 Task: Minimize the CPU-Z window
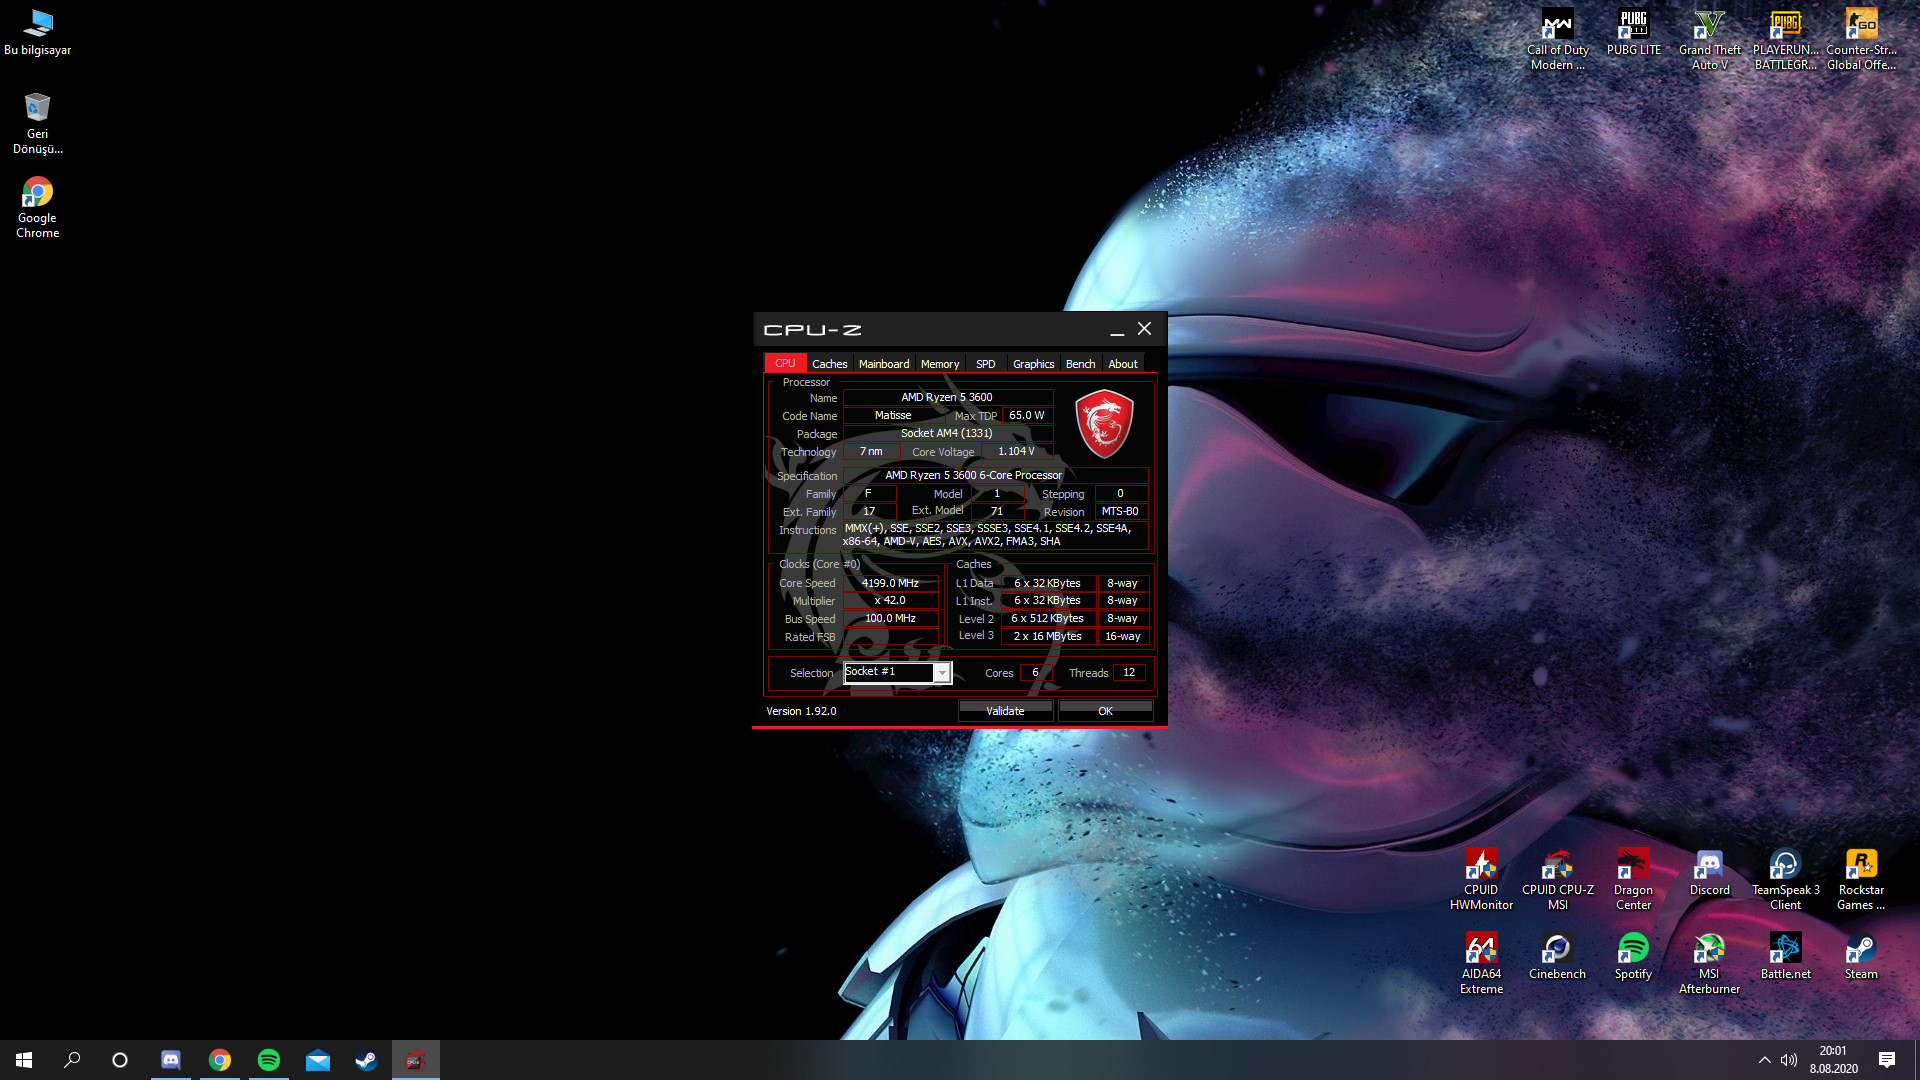pos(1117,329)
